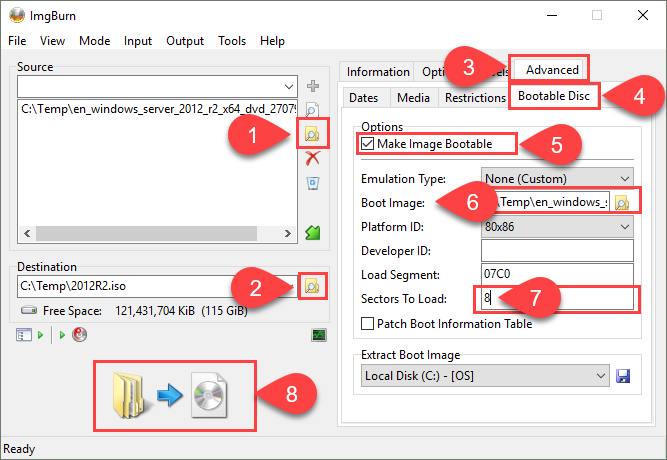Open the Mode menu

[x=94, y=41]
